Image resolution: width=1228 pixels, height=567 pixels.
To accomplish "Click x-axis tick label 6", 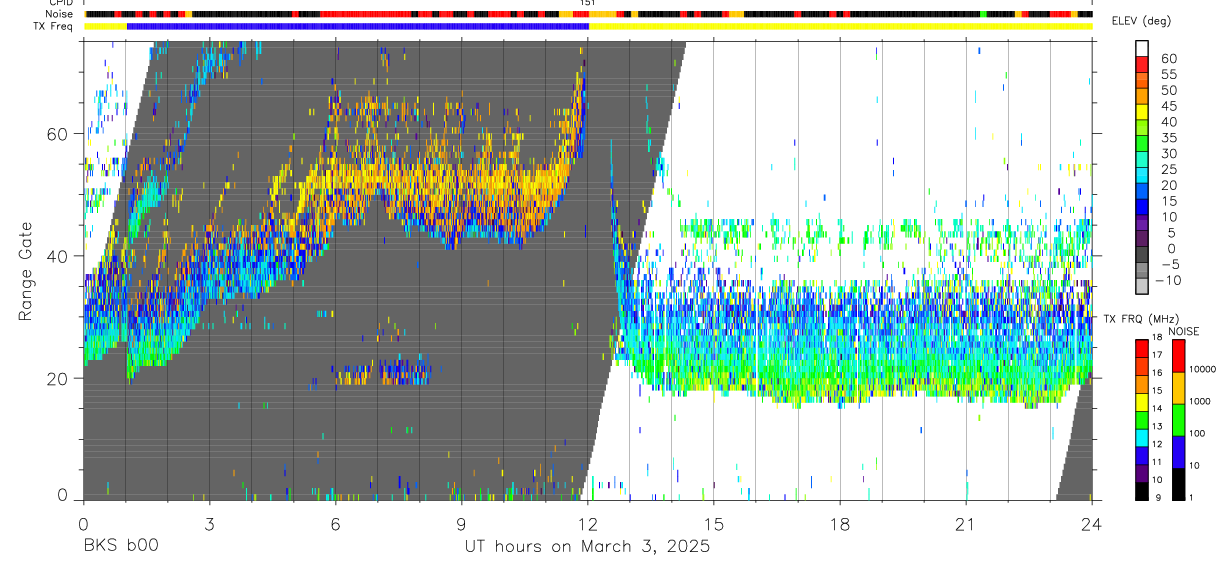I will click(335, 524).
